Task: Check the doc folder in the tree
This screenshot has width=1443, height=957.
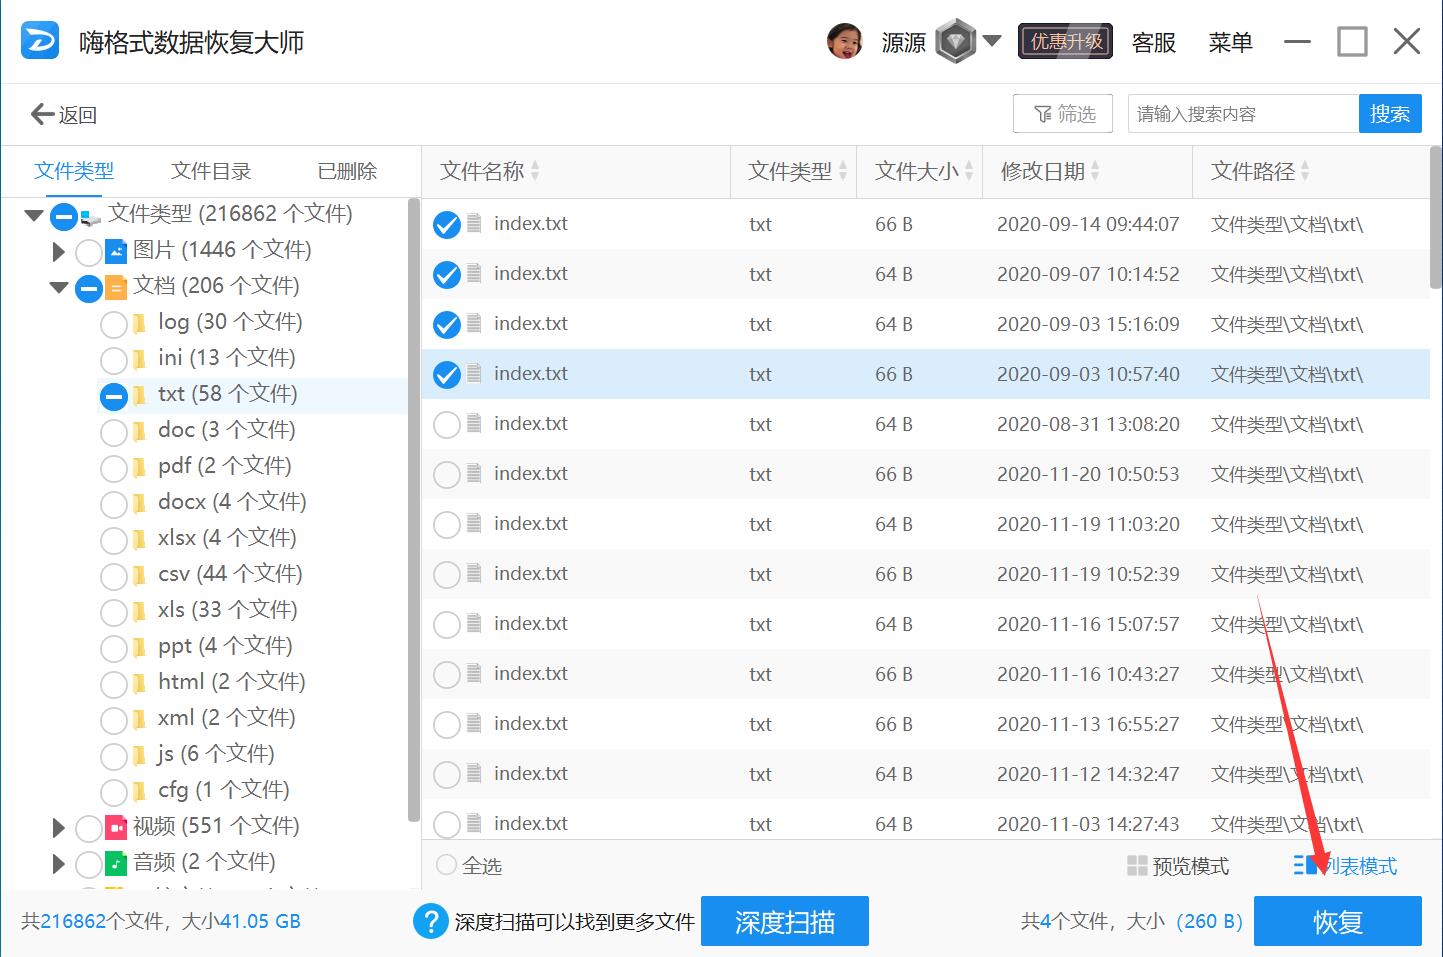Action: (x=112, y=432)
